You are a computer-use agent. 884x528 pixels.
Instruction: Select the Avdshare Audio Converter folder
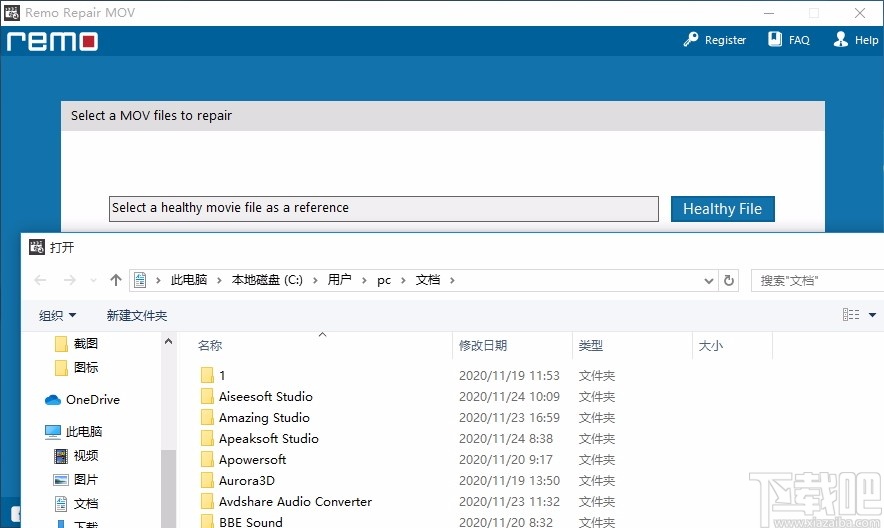[x=295, y=502]
